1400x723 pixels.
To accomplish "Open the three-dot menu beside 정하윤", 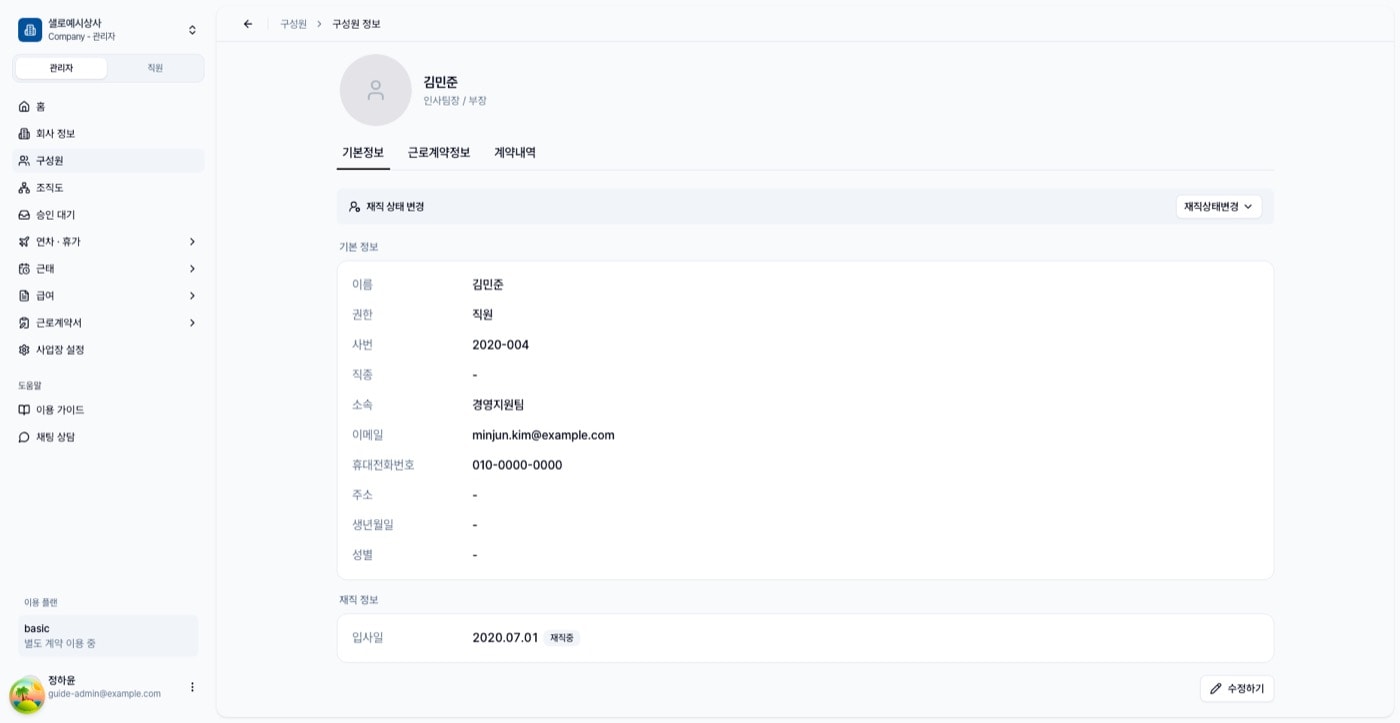I will [x=192, y=687].
